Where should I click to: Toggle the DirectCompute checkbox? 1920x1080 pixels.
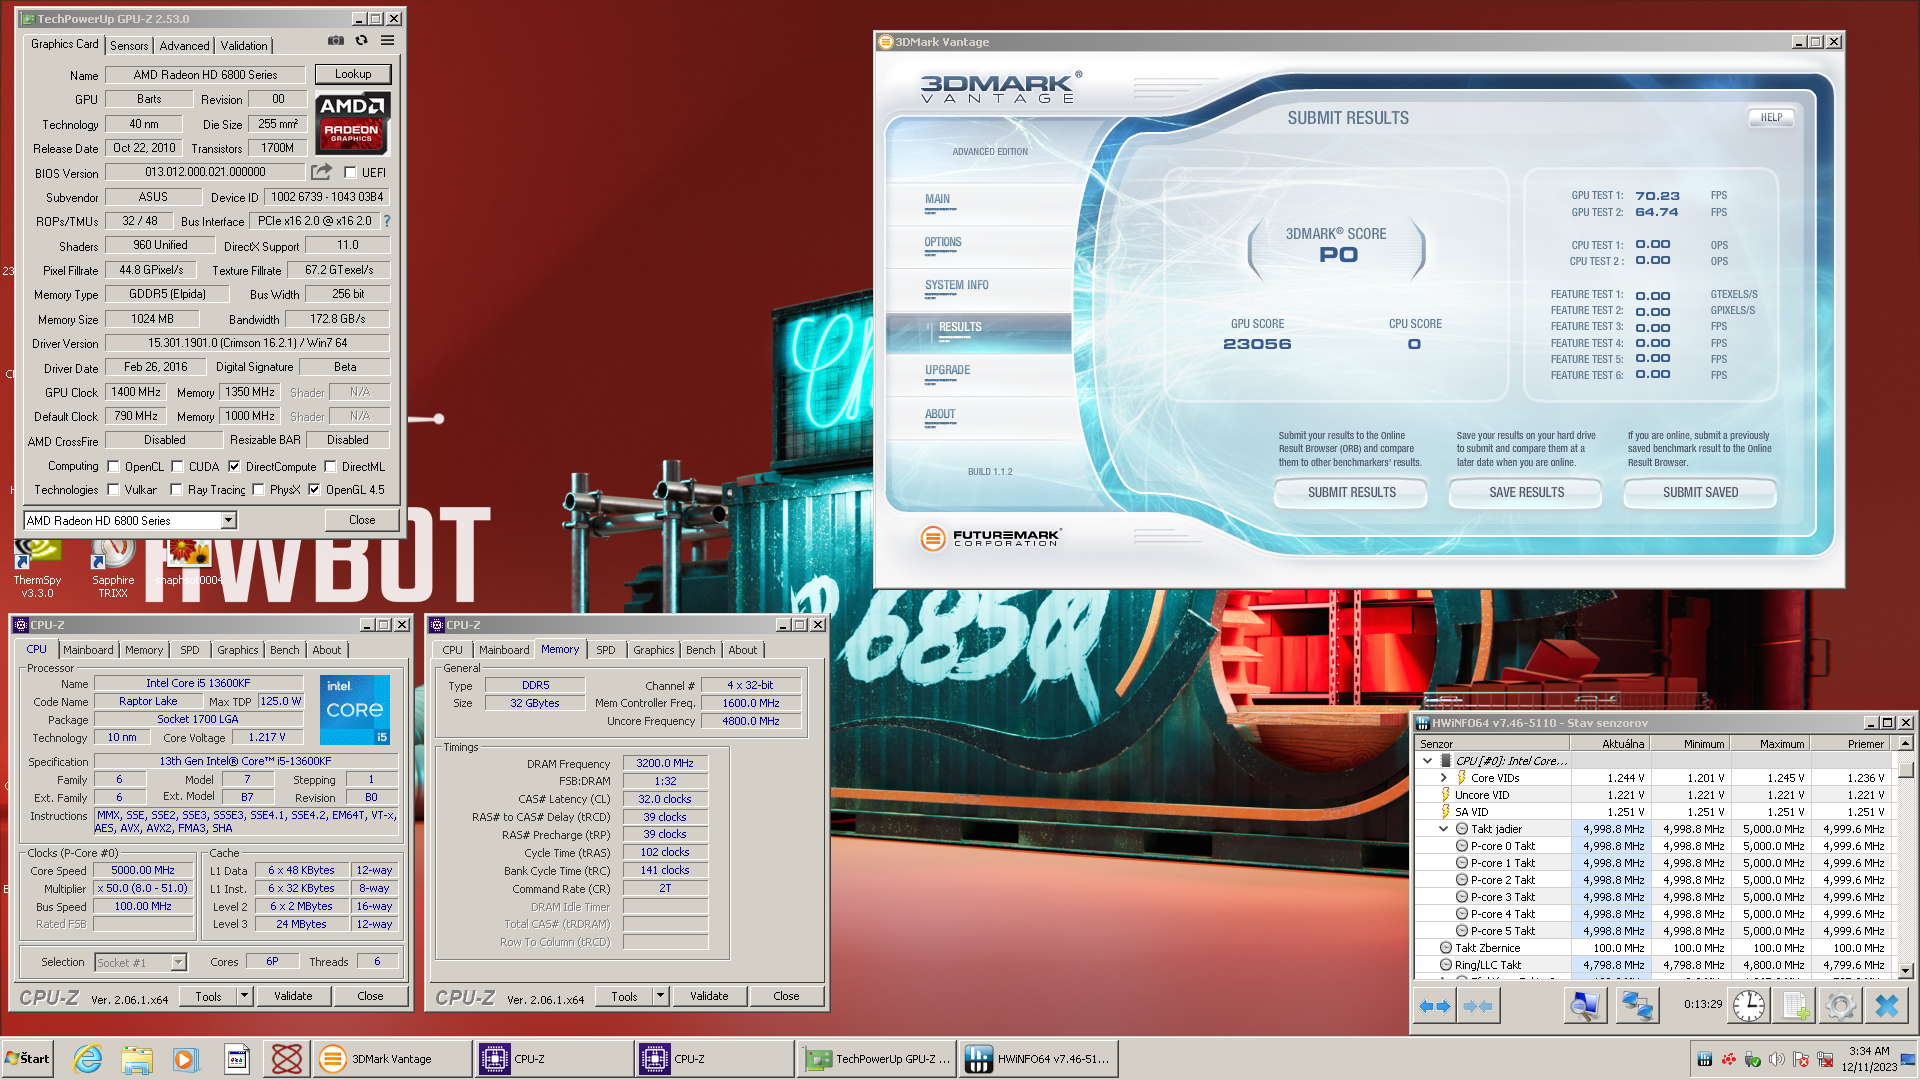tap(234, 466)
